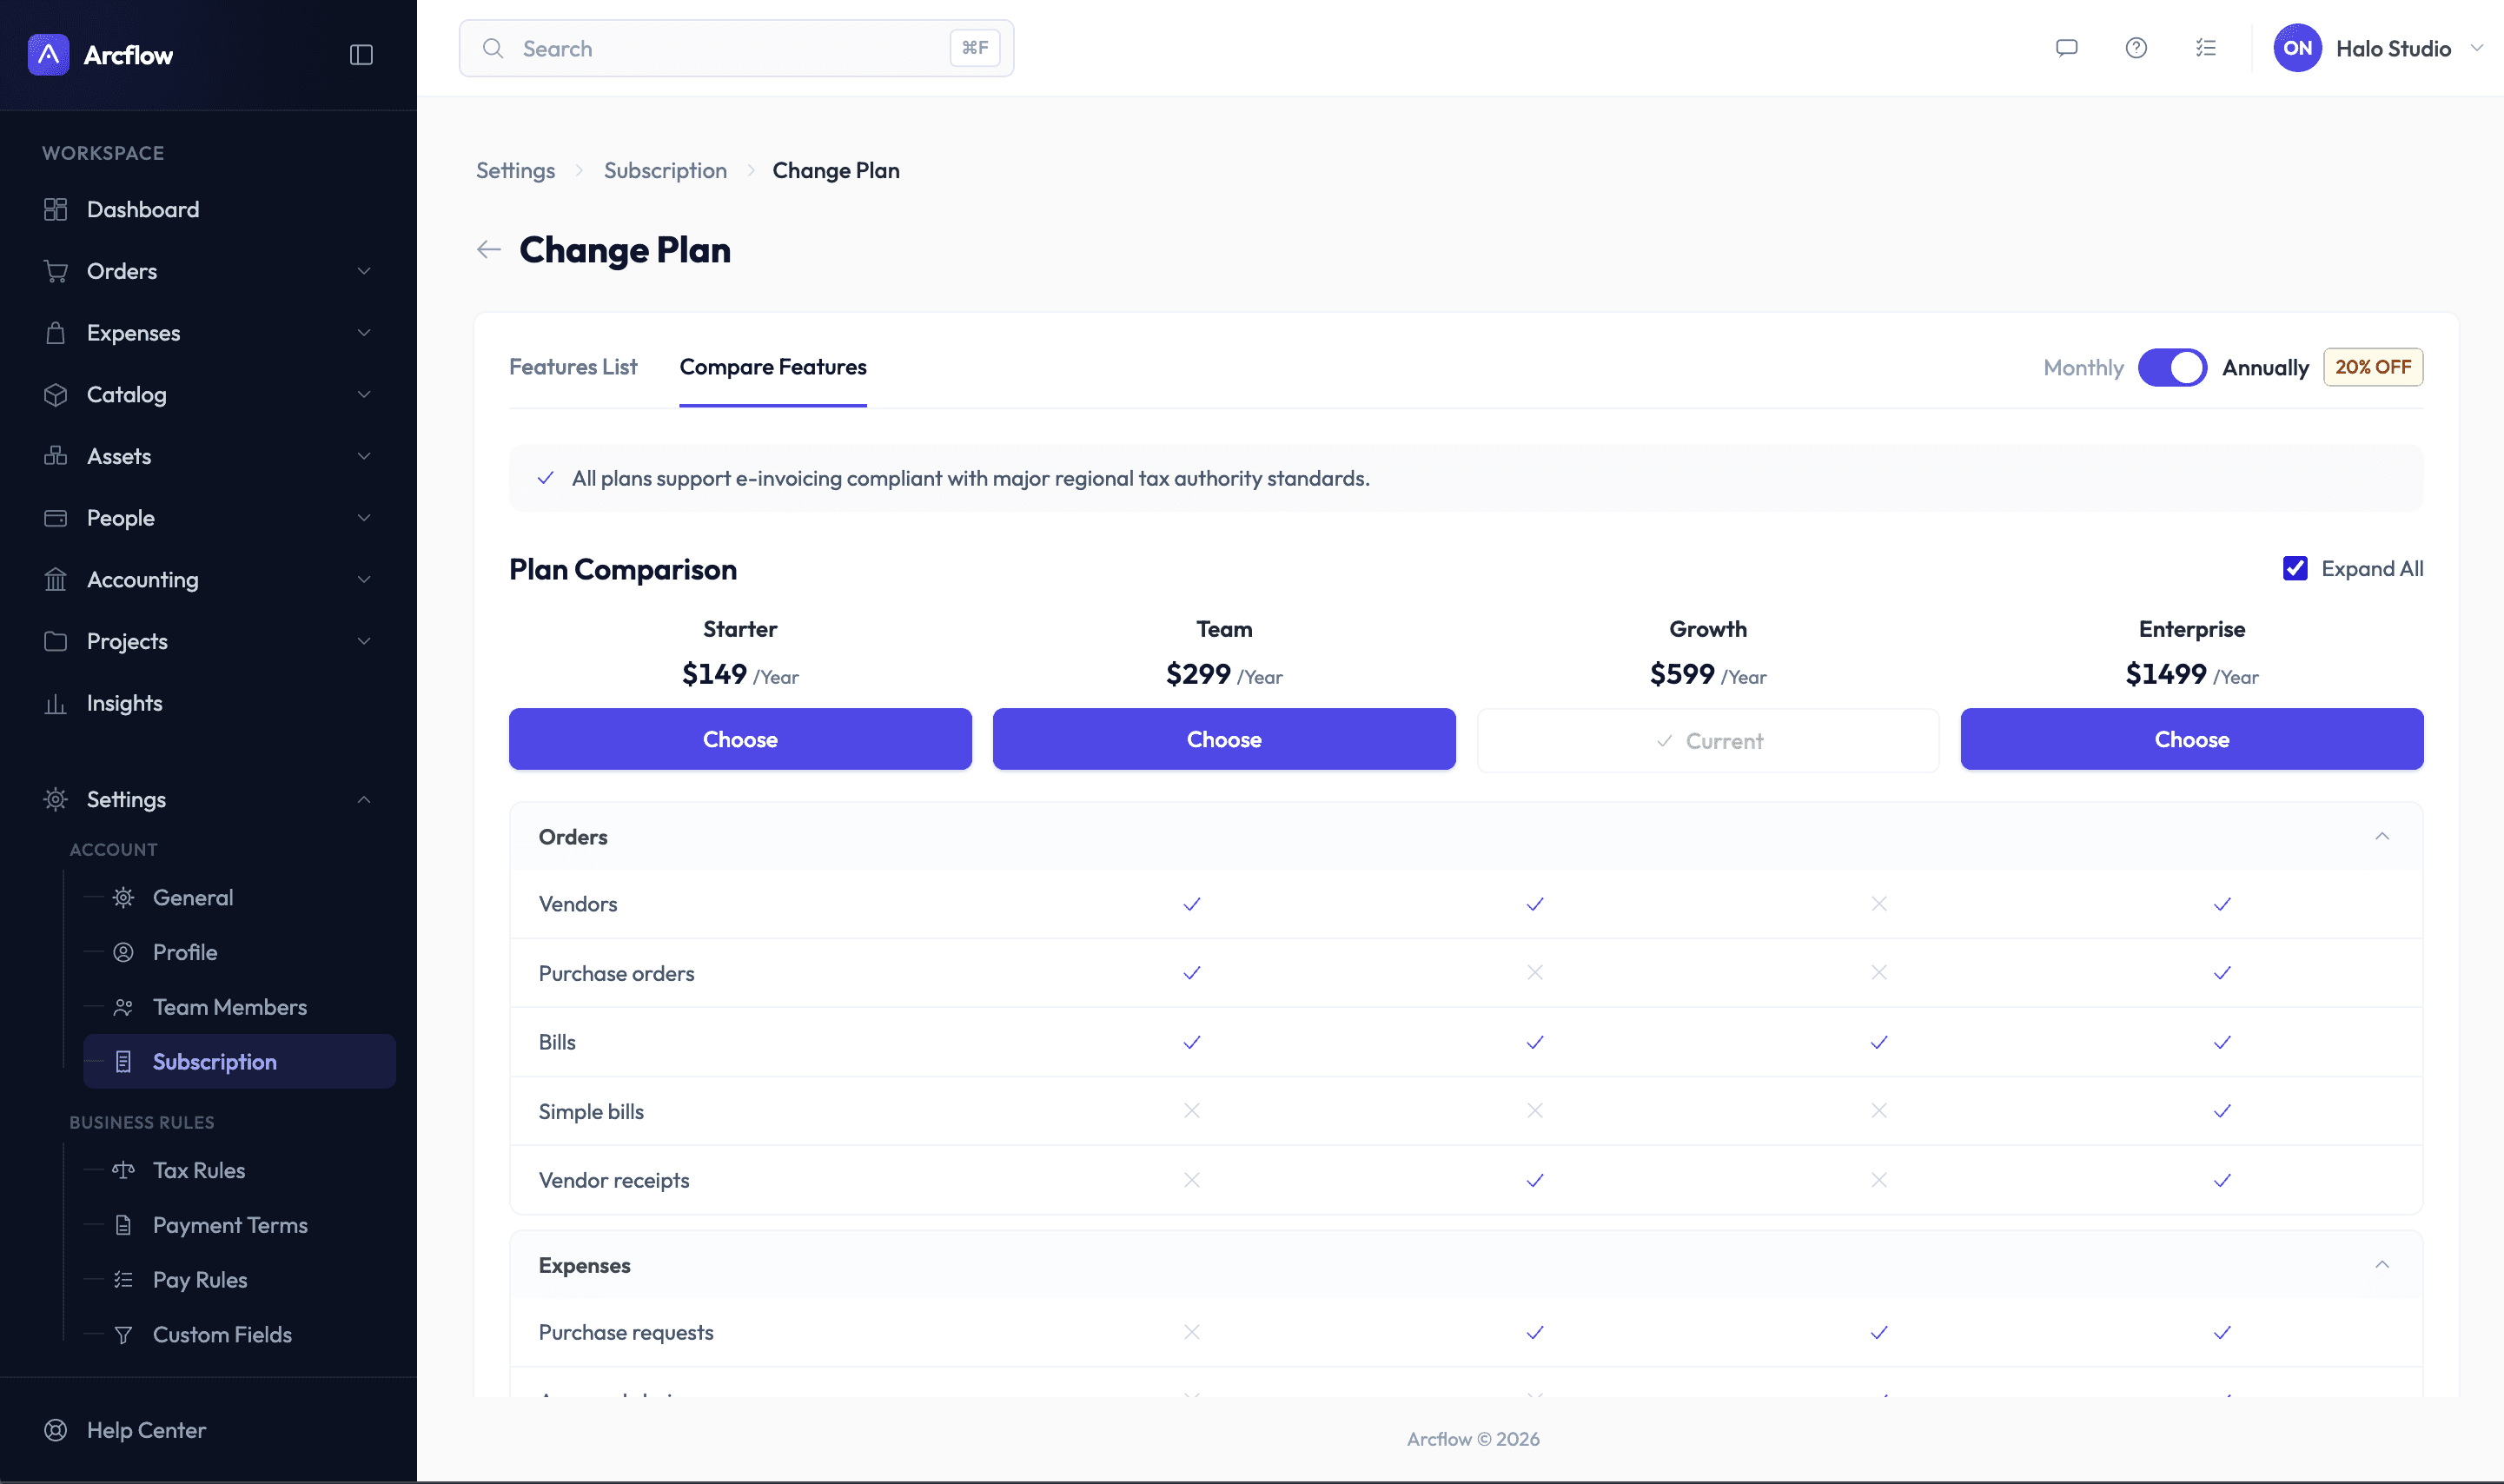Collapse the Orders comparison section
Screen dimensions: 2504x1484
2382,836
